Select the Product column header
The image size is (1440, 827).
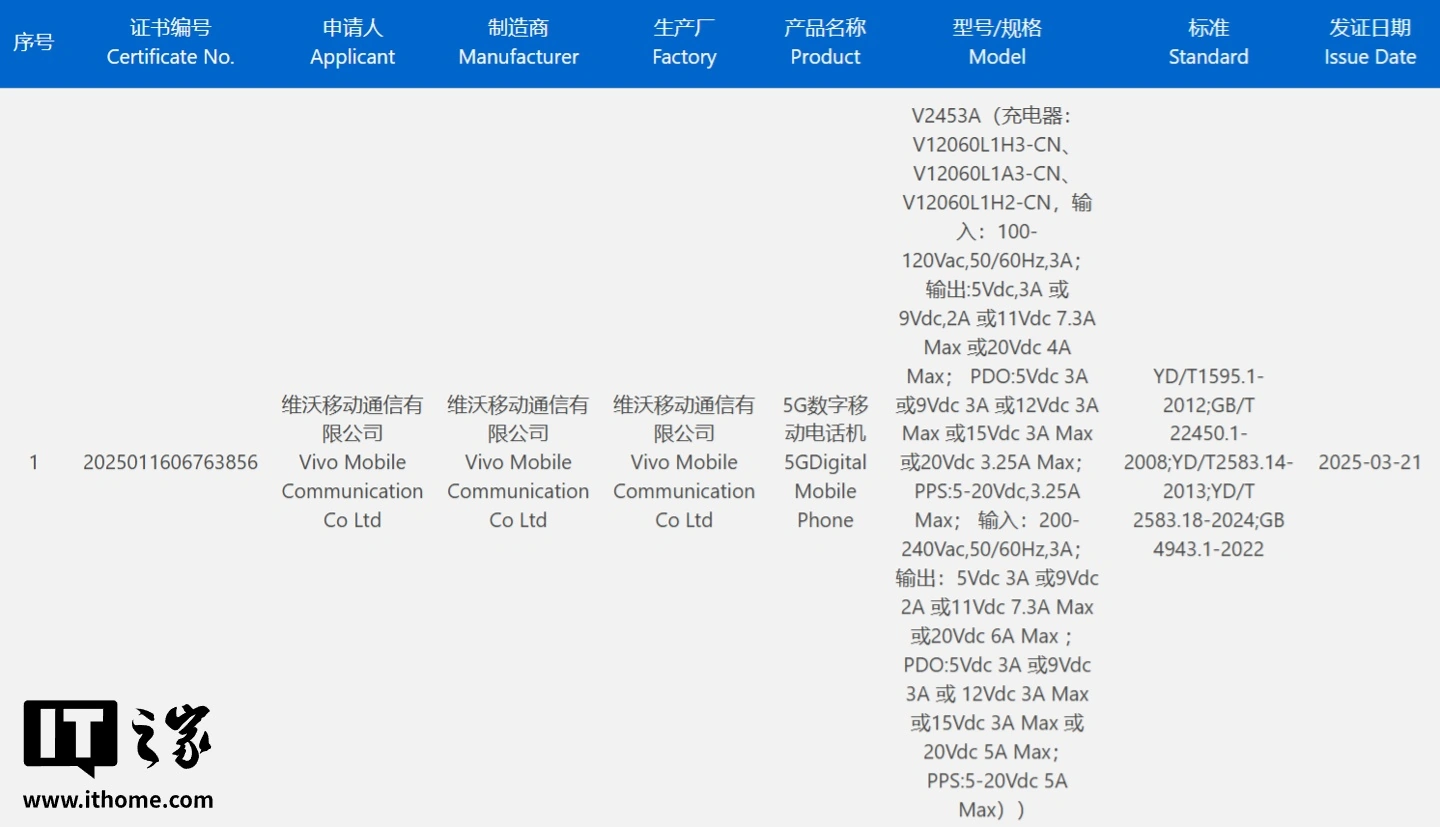click(x=825, y=43)
